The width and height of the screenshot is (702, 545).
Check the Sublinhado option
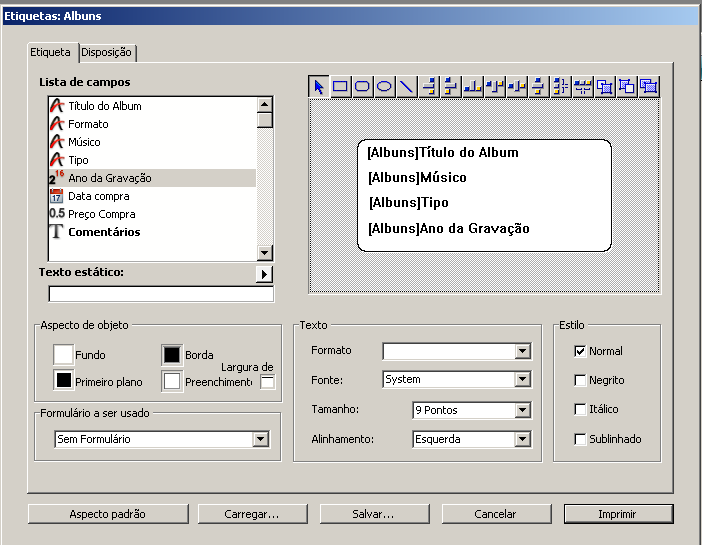580,439
